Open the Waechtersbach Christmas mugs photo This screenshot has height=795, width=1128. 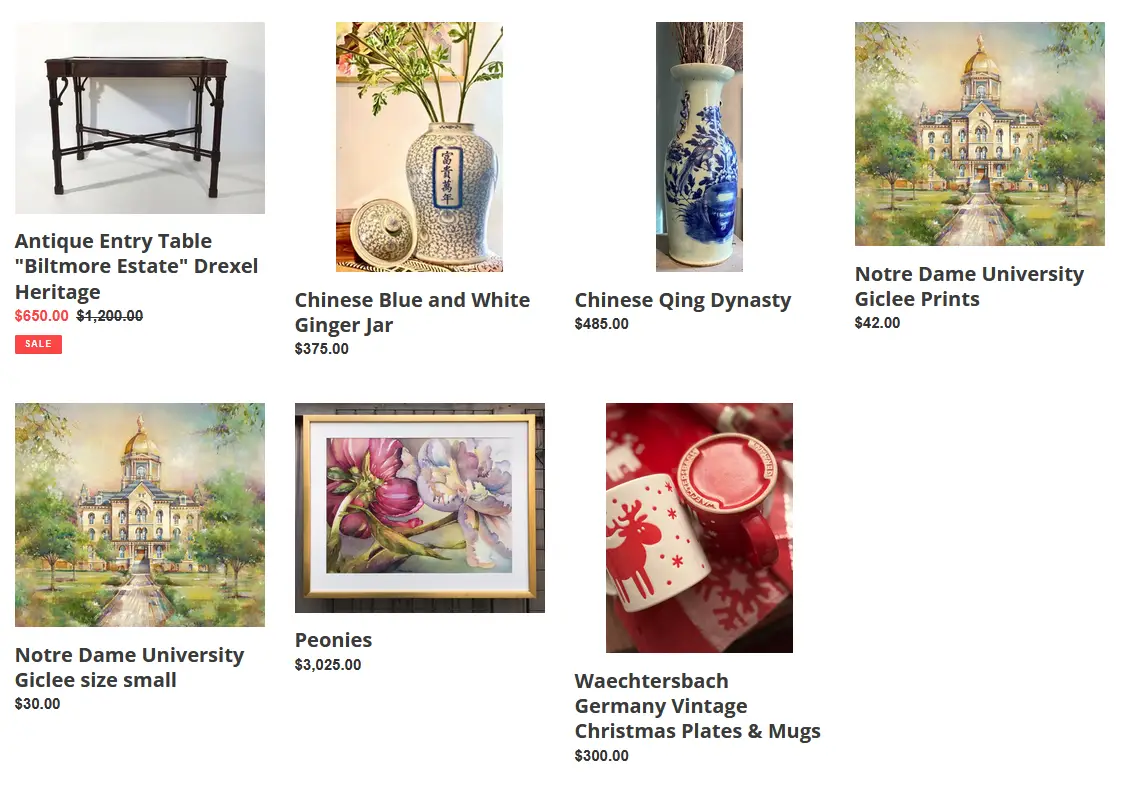[x=699, y=528]
